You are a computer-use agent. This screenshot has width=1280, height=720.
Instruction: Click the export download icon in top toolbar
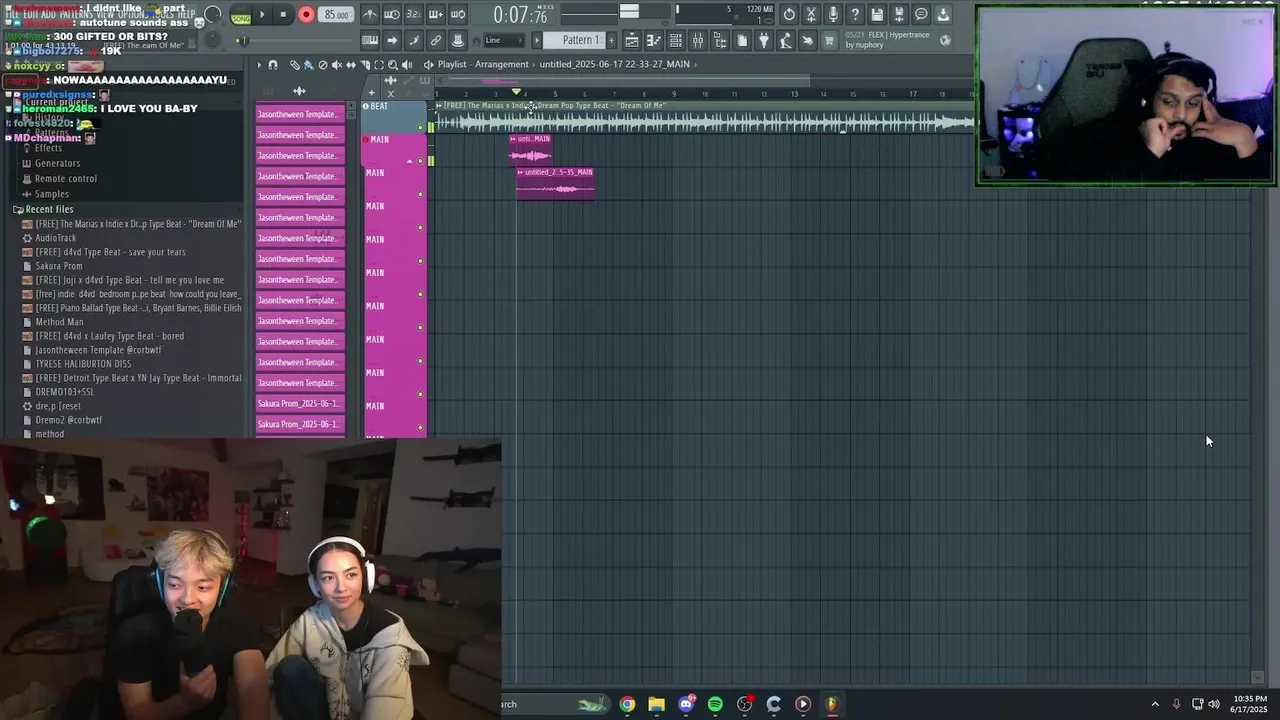coord(943,15)
